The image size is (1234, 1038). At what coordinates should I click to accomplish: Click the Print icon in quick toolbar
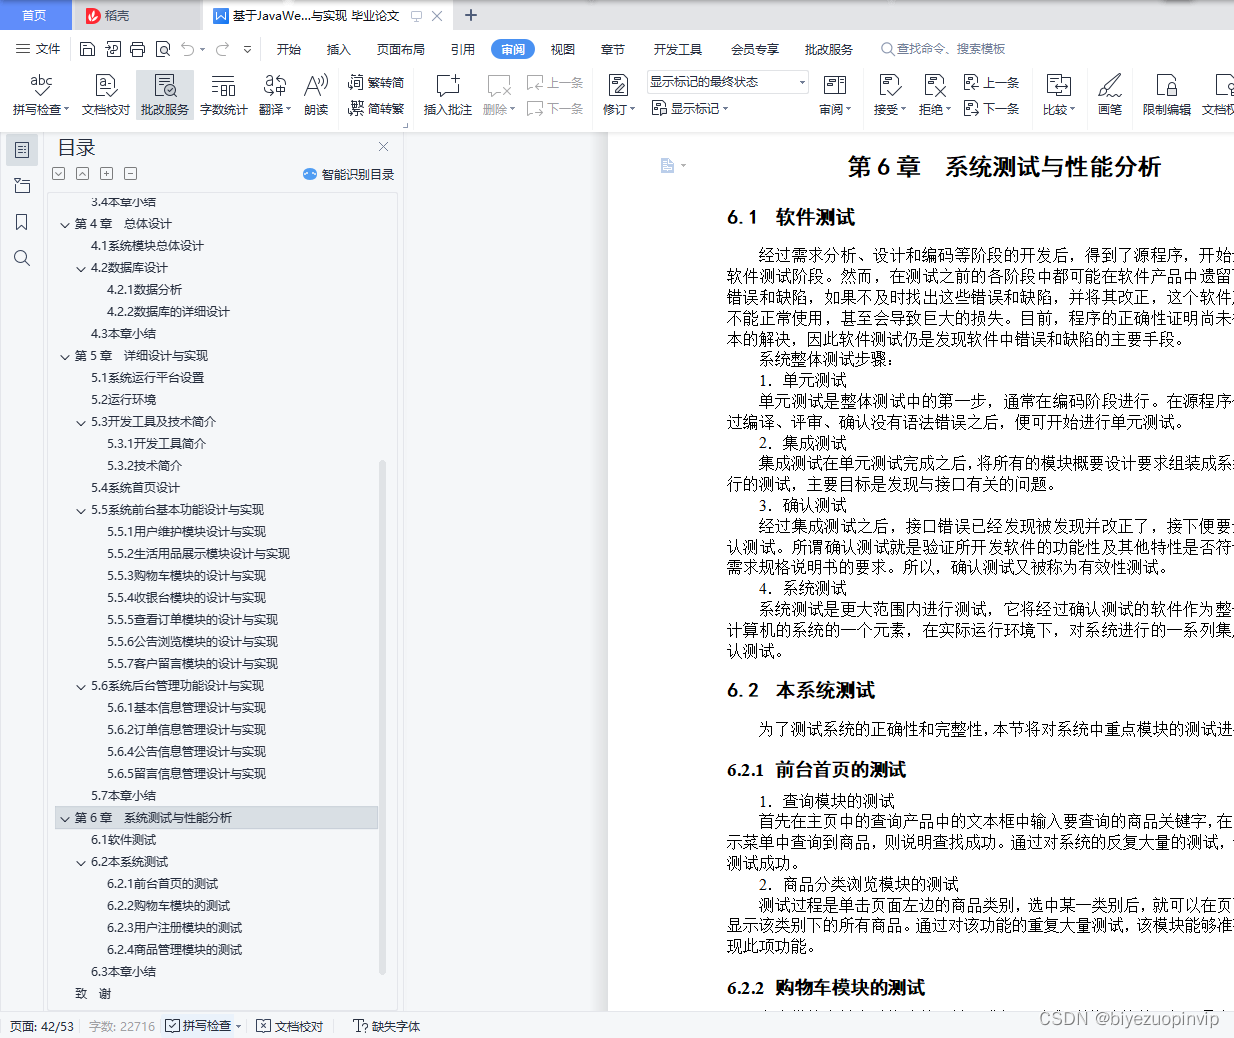[137, 49]
